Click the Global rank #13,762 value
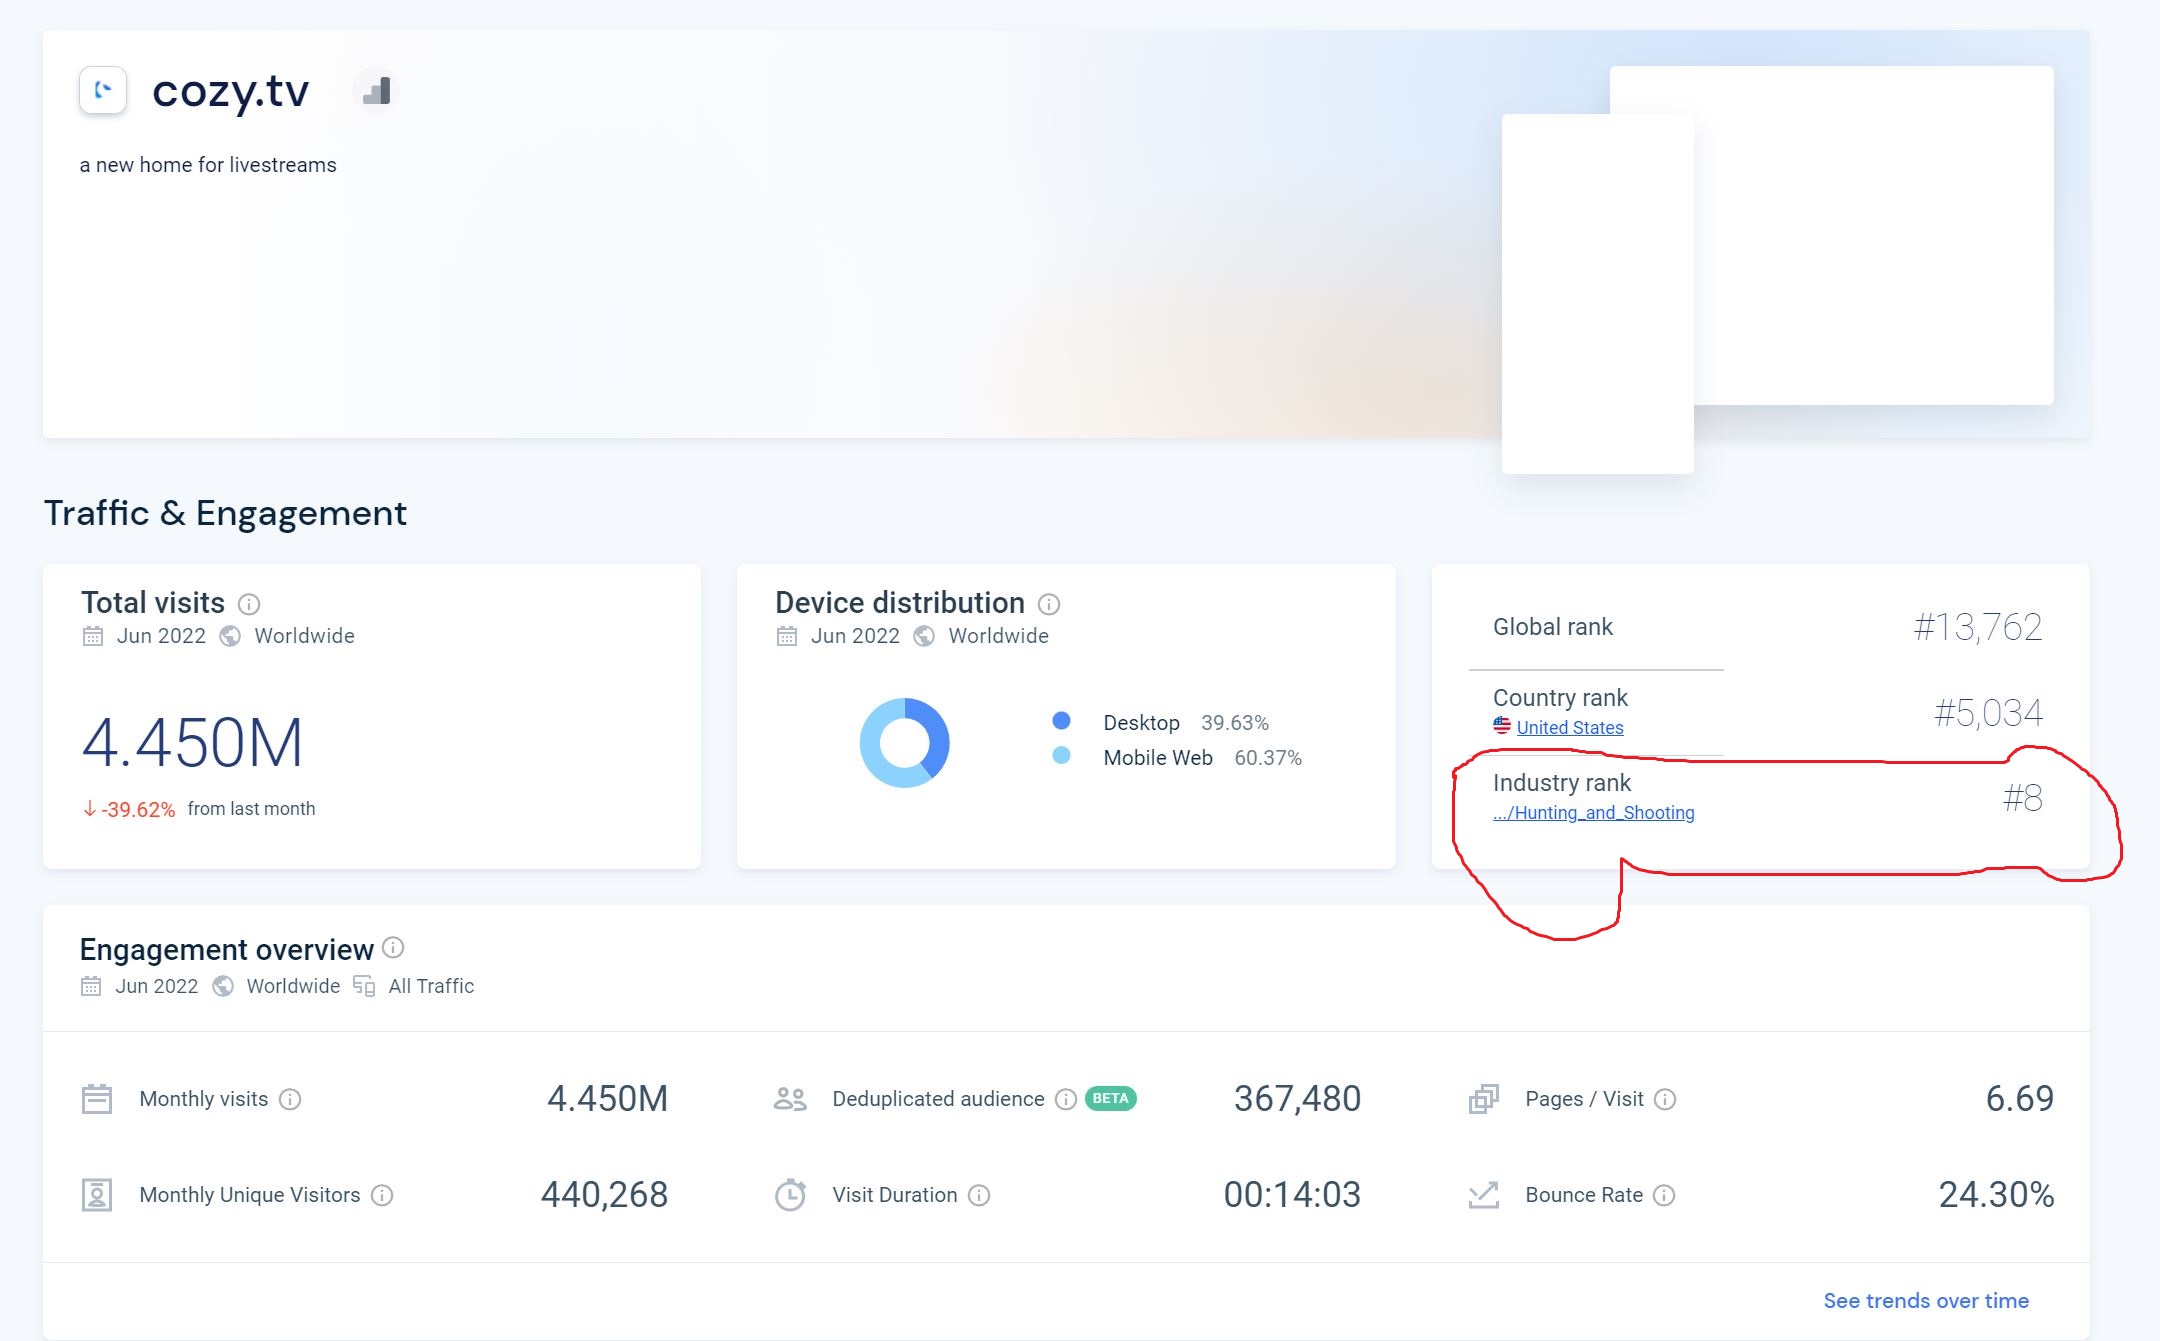This screenshot has height=1341, width=2160. [1978, 627]
